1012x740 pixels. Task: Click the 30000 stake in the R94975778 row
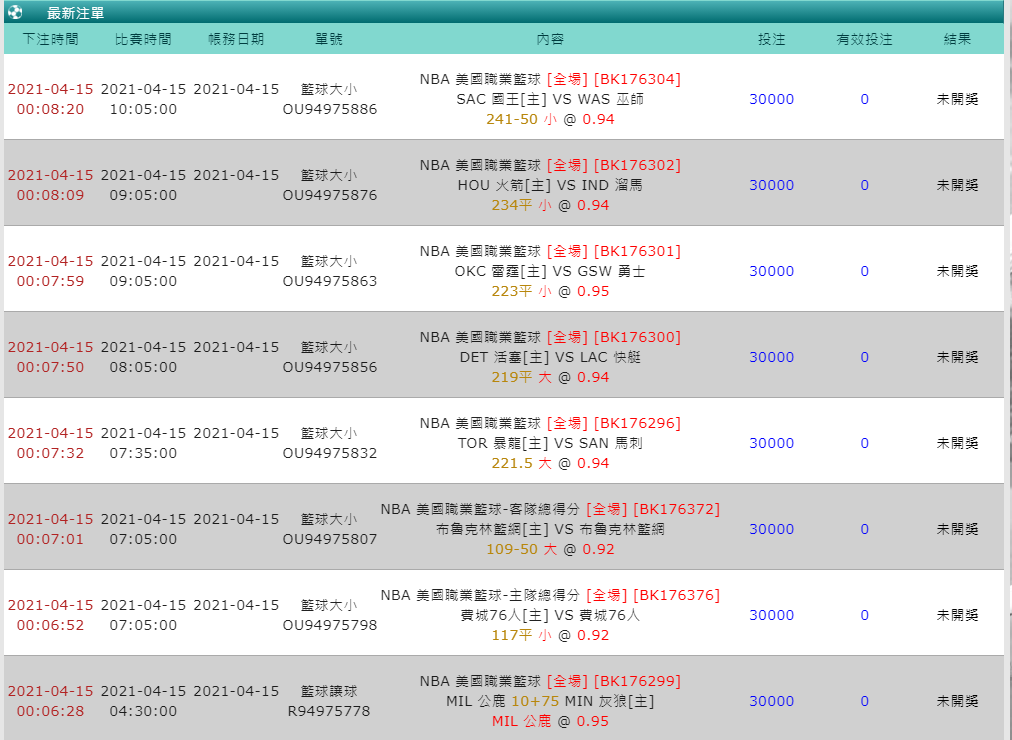point(772,701)
